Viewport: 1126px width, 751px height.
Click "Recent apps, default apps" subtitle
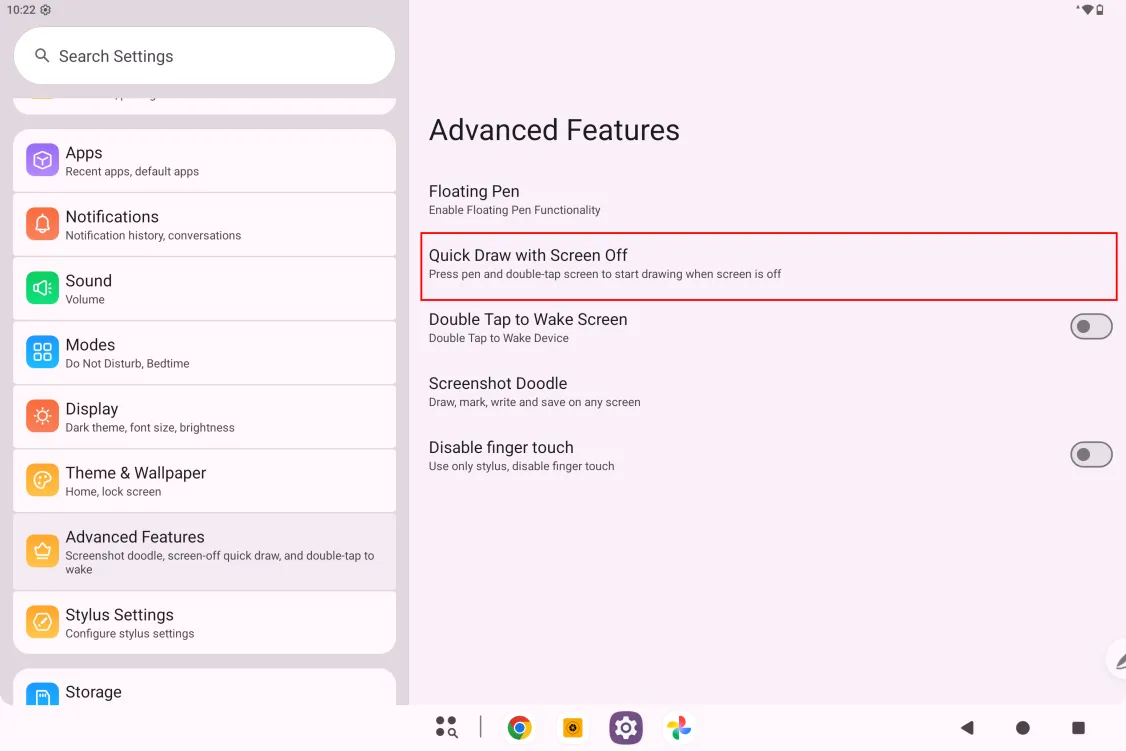pos(132,172)
